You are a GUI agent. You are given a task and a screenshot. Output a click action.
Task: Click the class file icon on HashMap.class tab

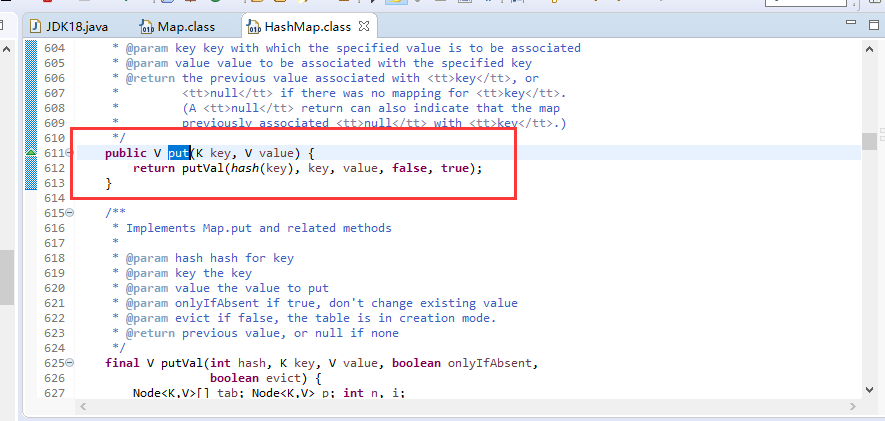point(255,27)
